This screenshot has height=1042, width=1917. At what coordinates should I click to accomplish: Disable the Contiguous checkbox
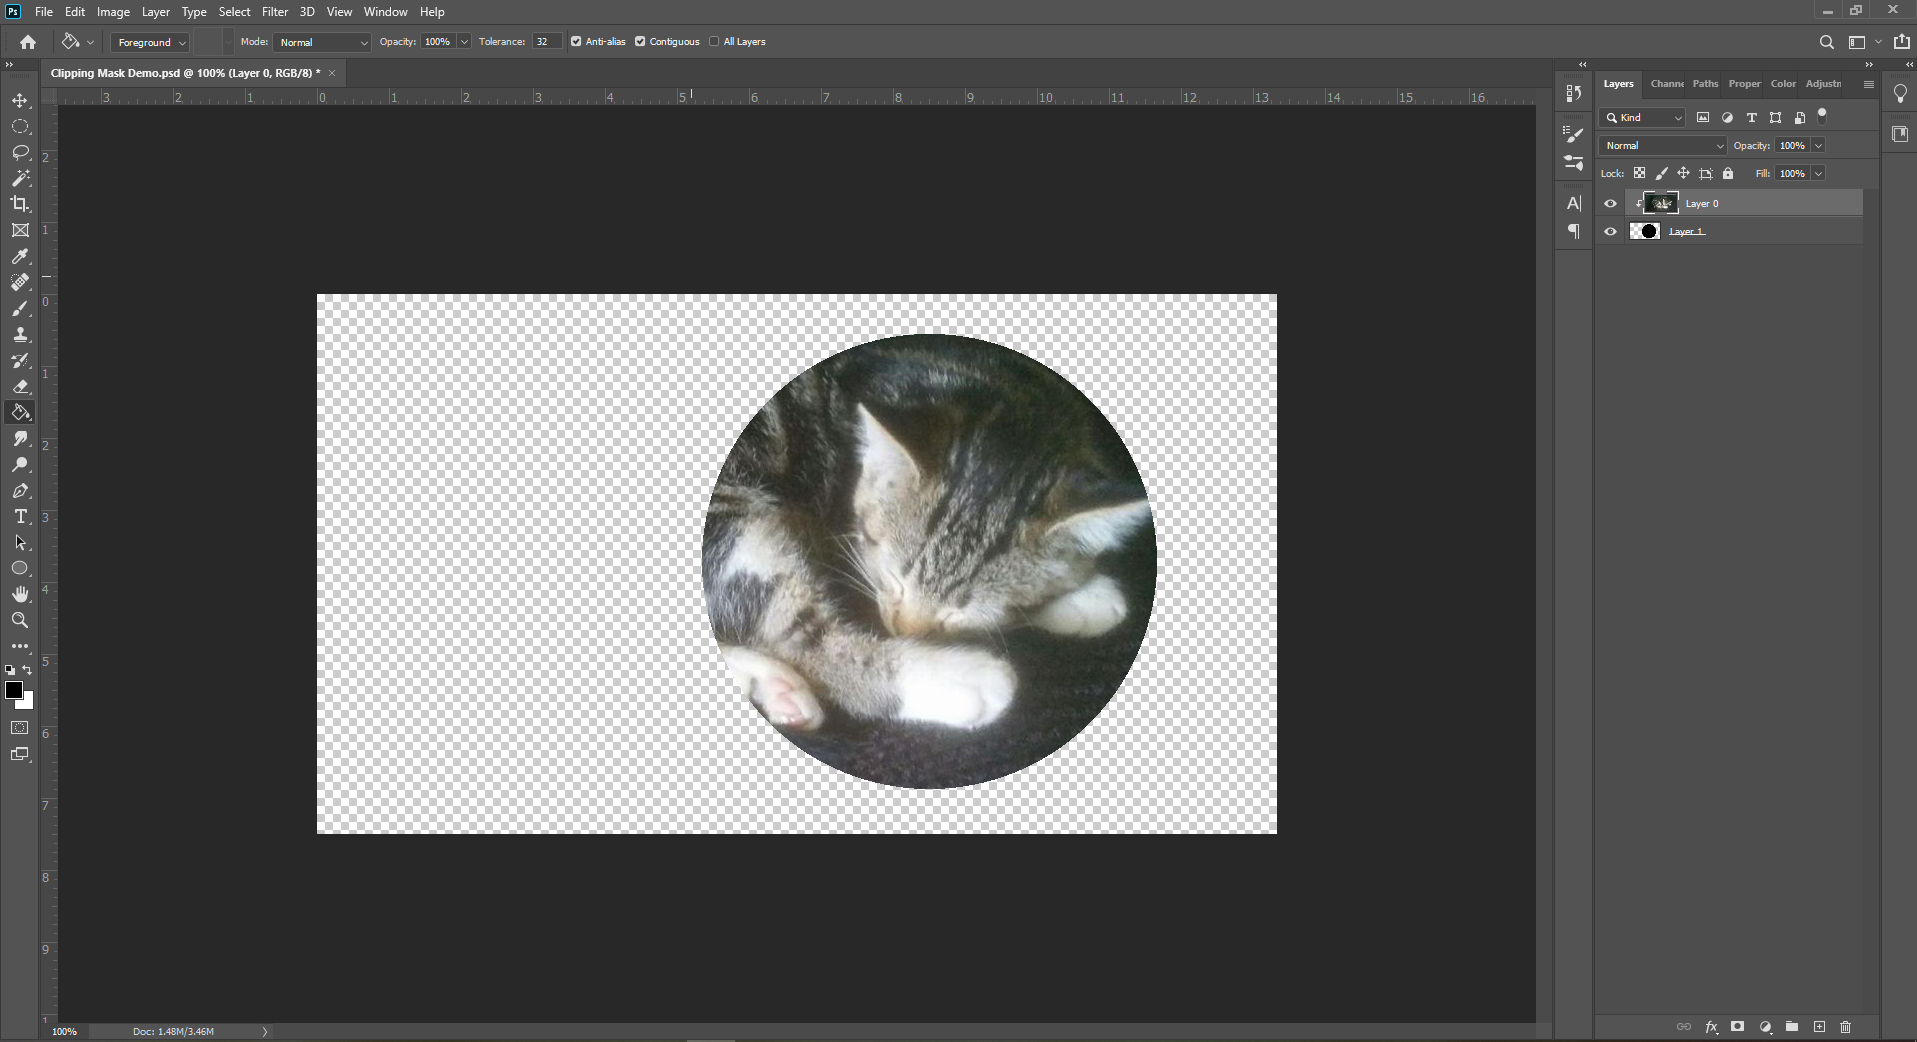coord(641,41)
